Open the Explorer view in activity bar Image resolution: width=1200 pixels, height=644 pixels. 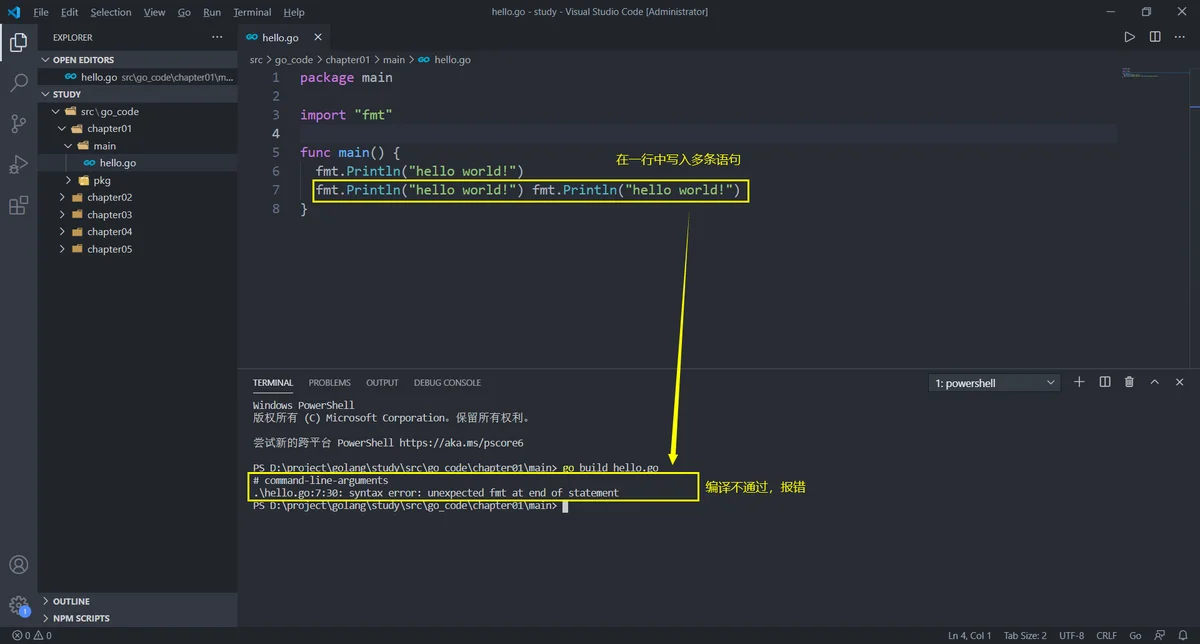tap(18, 41)
